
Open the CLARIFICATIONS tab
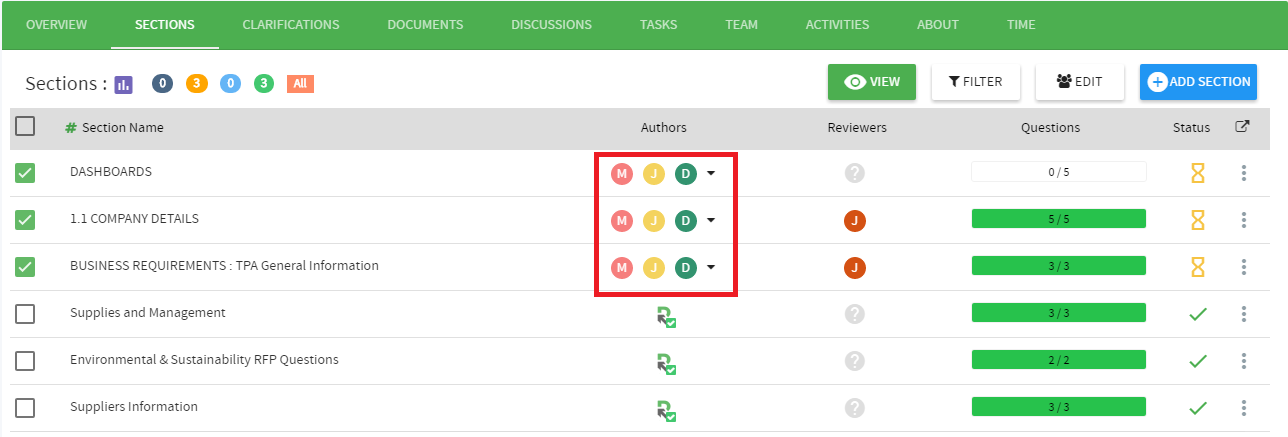(291, 25)
